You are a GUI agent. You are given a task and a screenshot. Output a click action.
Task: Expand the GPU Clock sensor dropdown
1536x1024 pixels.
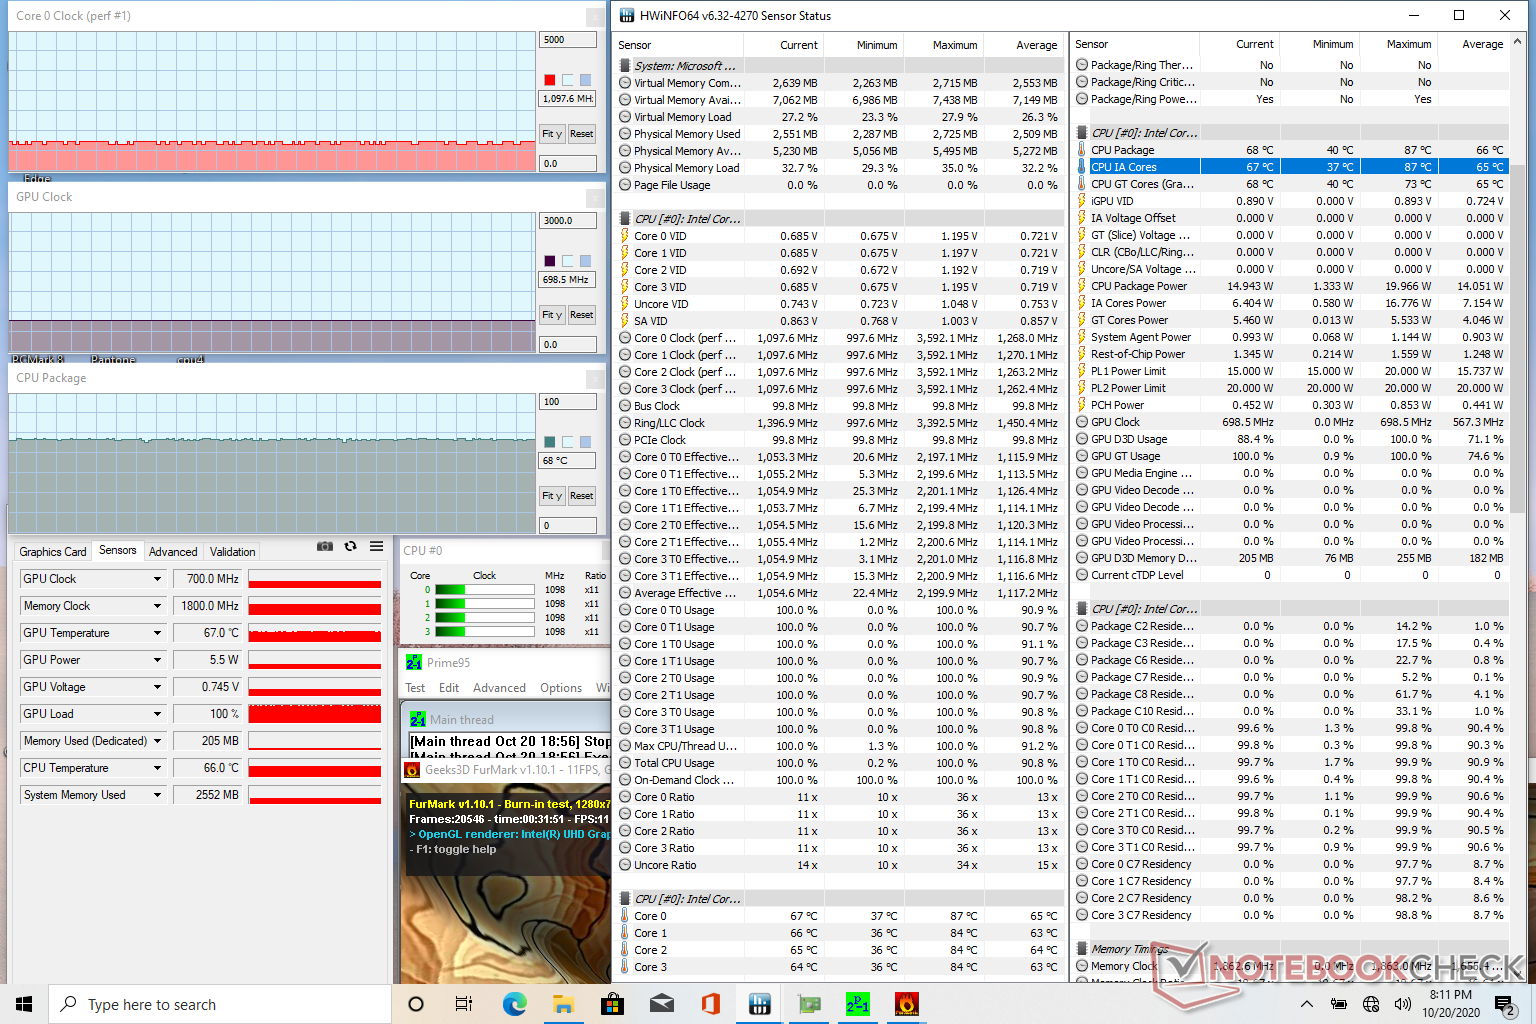pyautogui.click(x=157, y=579)
